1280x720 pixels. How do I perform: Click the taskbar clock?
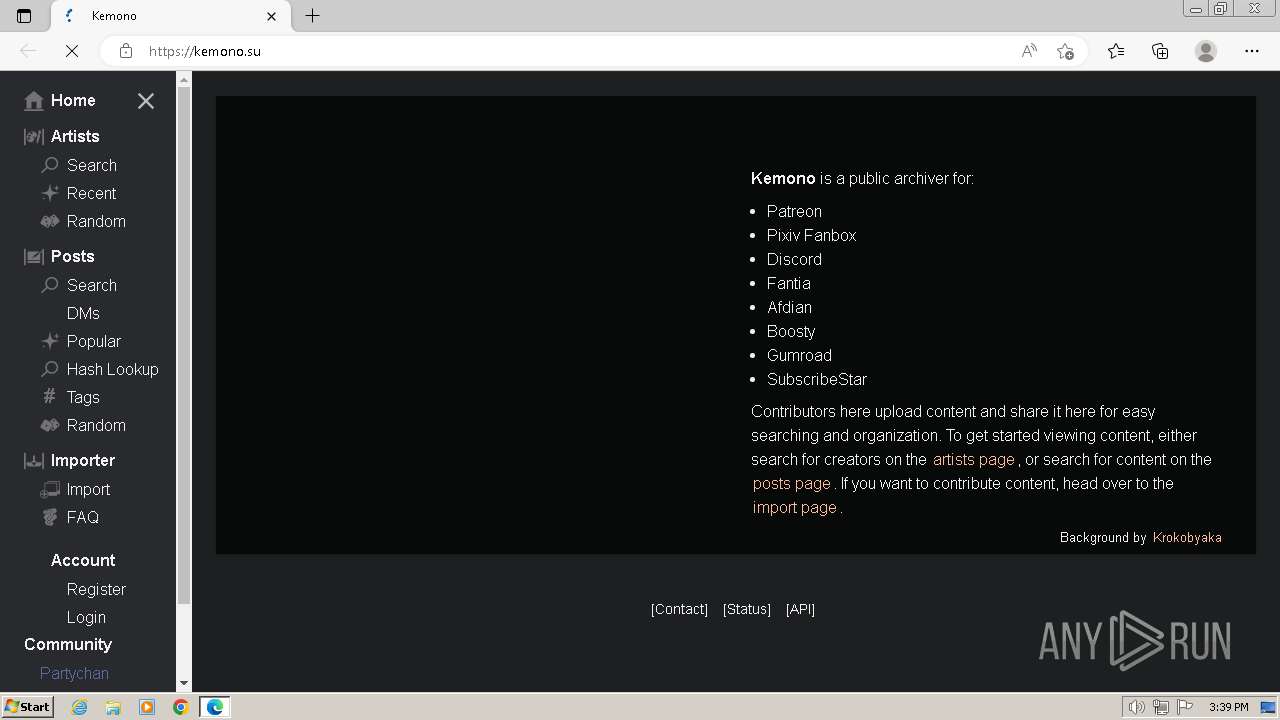[x=1228, y=707]
